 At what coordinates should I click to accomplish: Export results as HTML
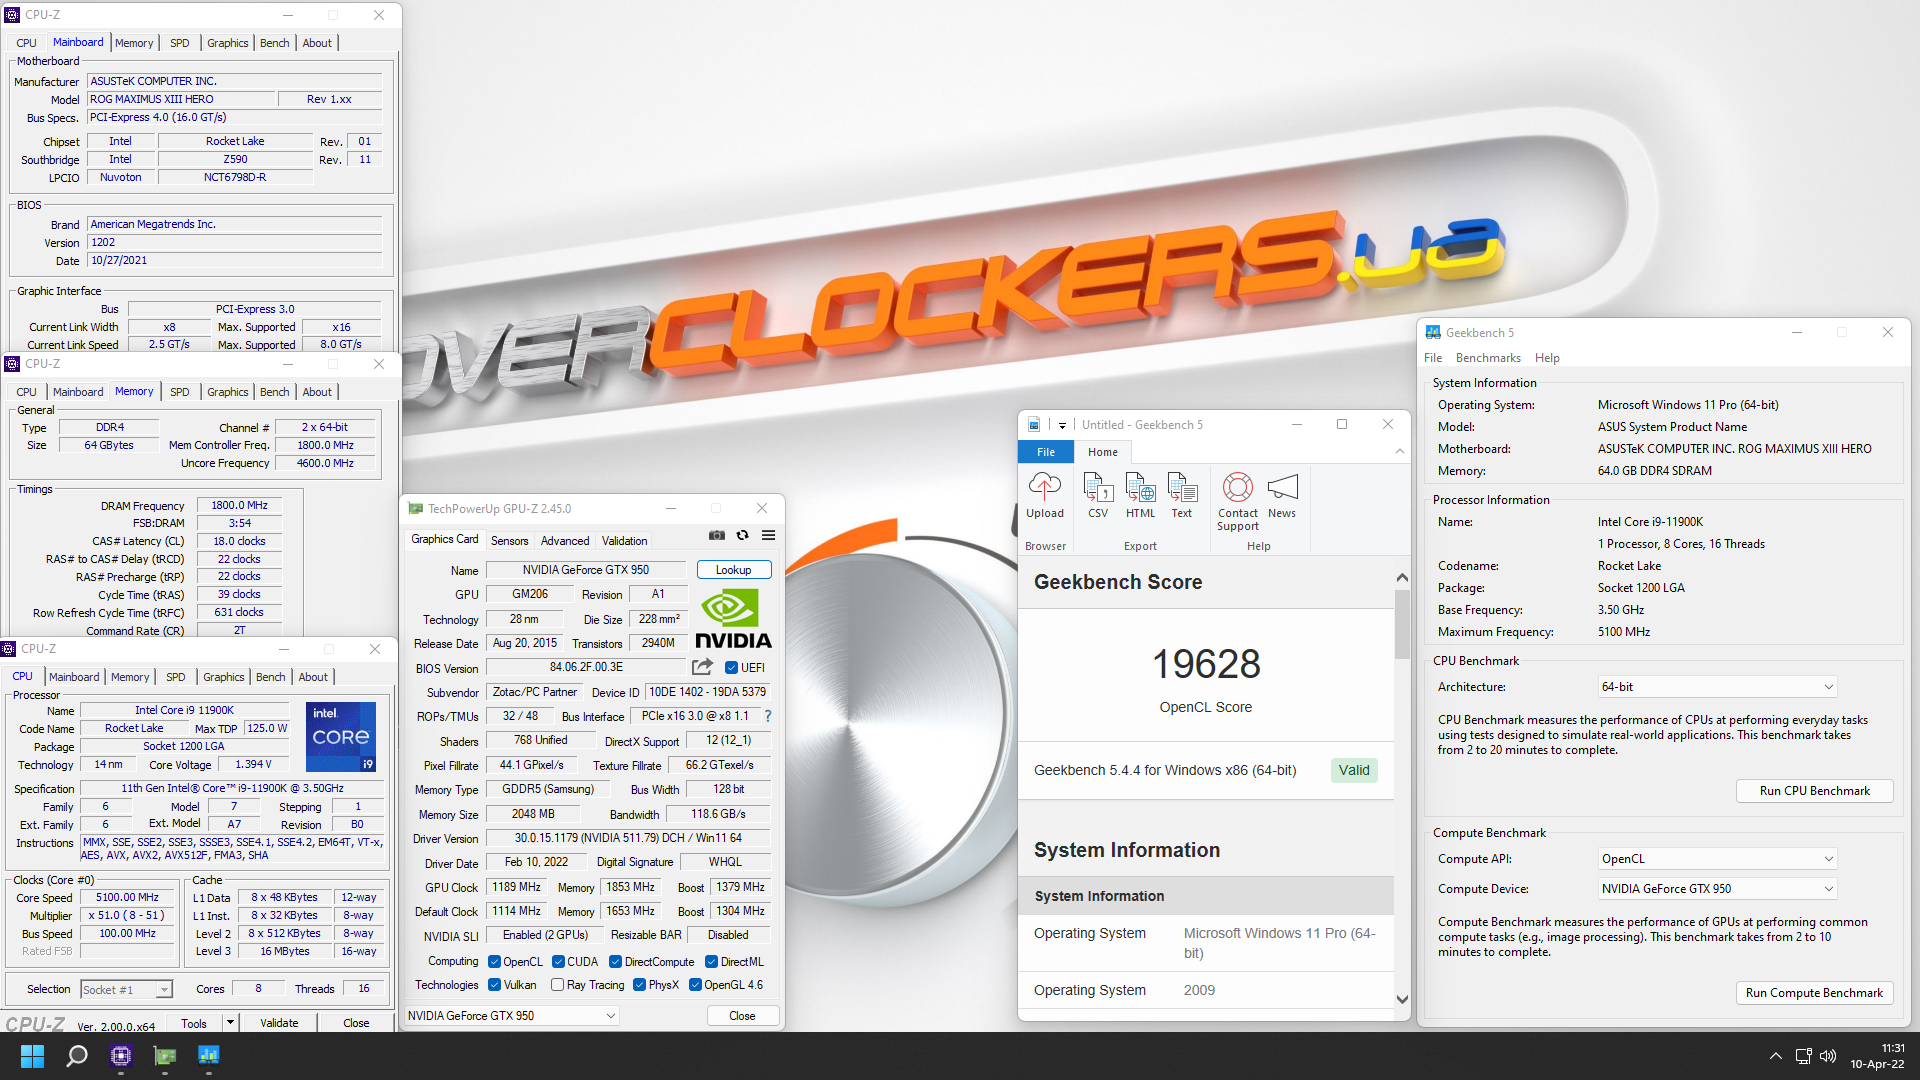(x=1140, y=495)
